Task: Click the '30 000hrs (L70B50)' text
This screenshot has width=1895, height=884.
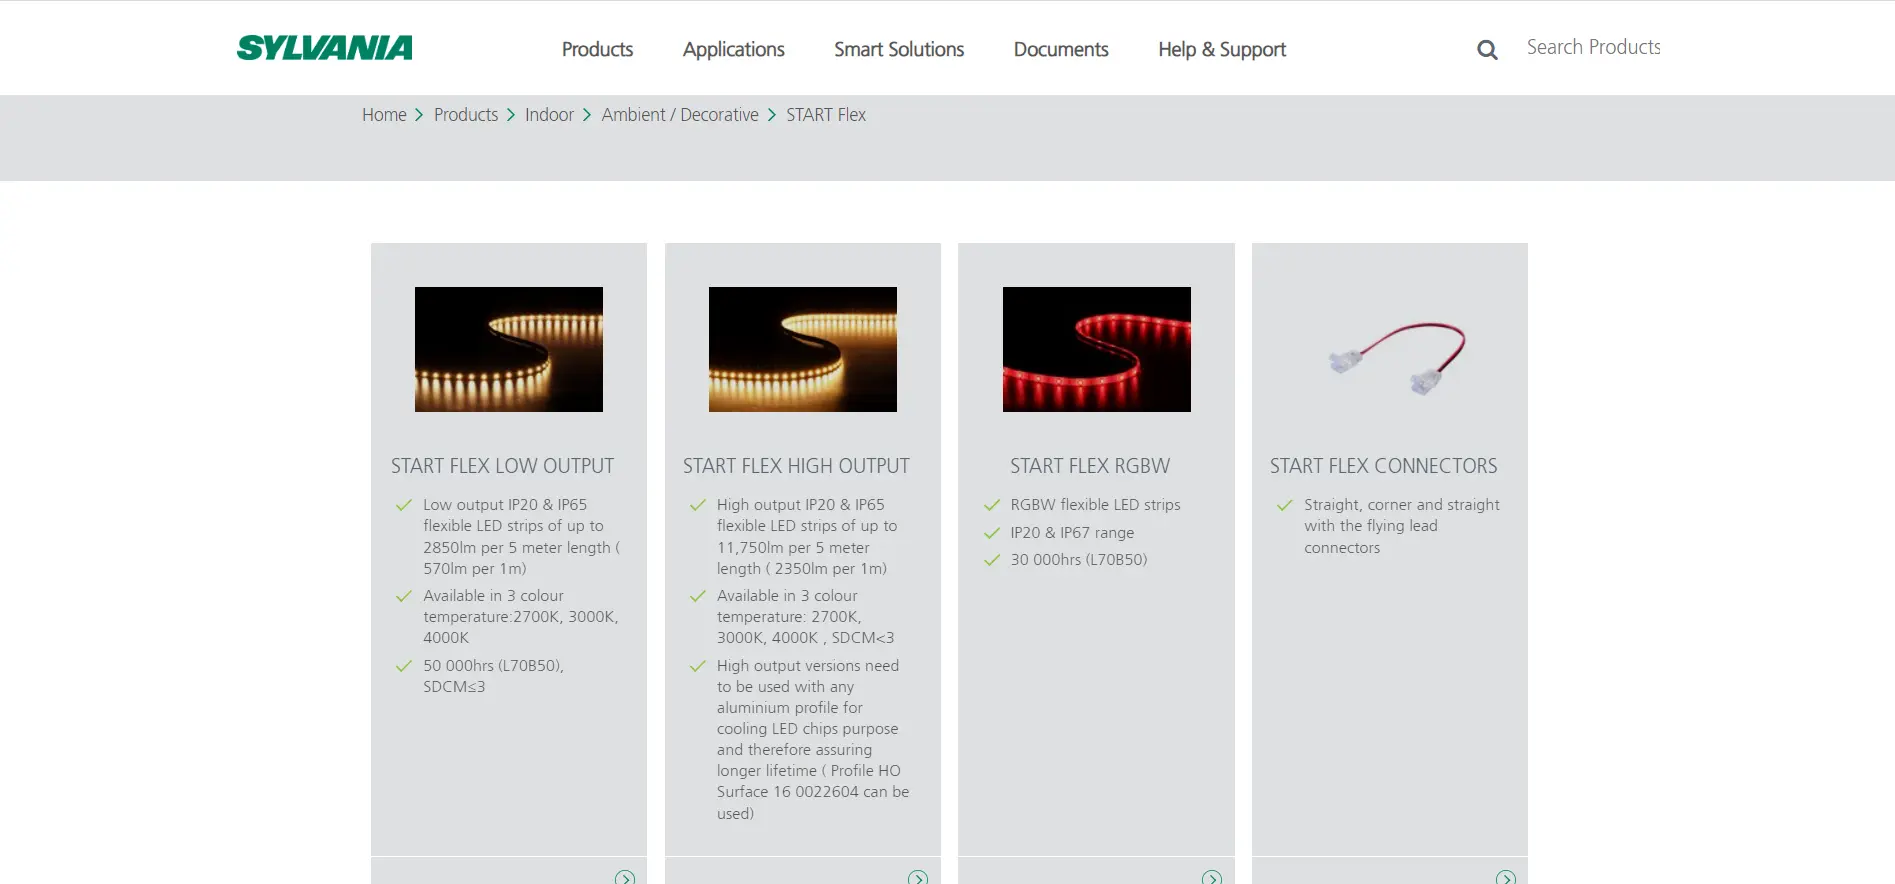Action: [1078, 560]
